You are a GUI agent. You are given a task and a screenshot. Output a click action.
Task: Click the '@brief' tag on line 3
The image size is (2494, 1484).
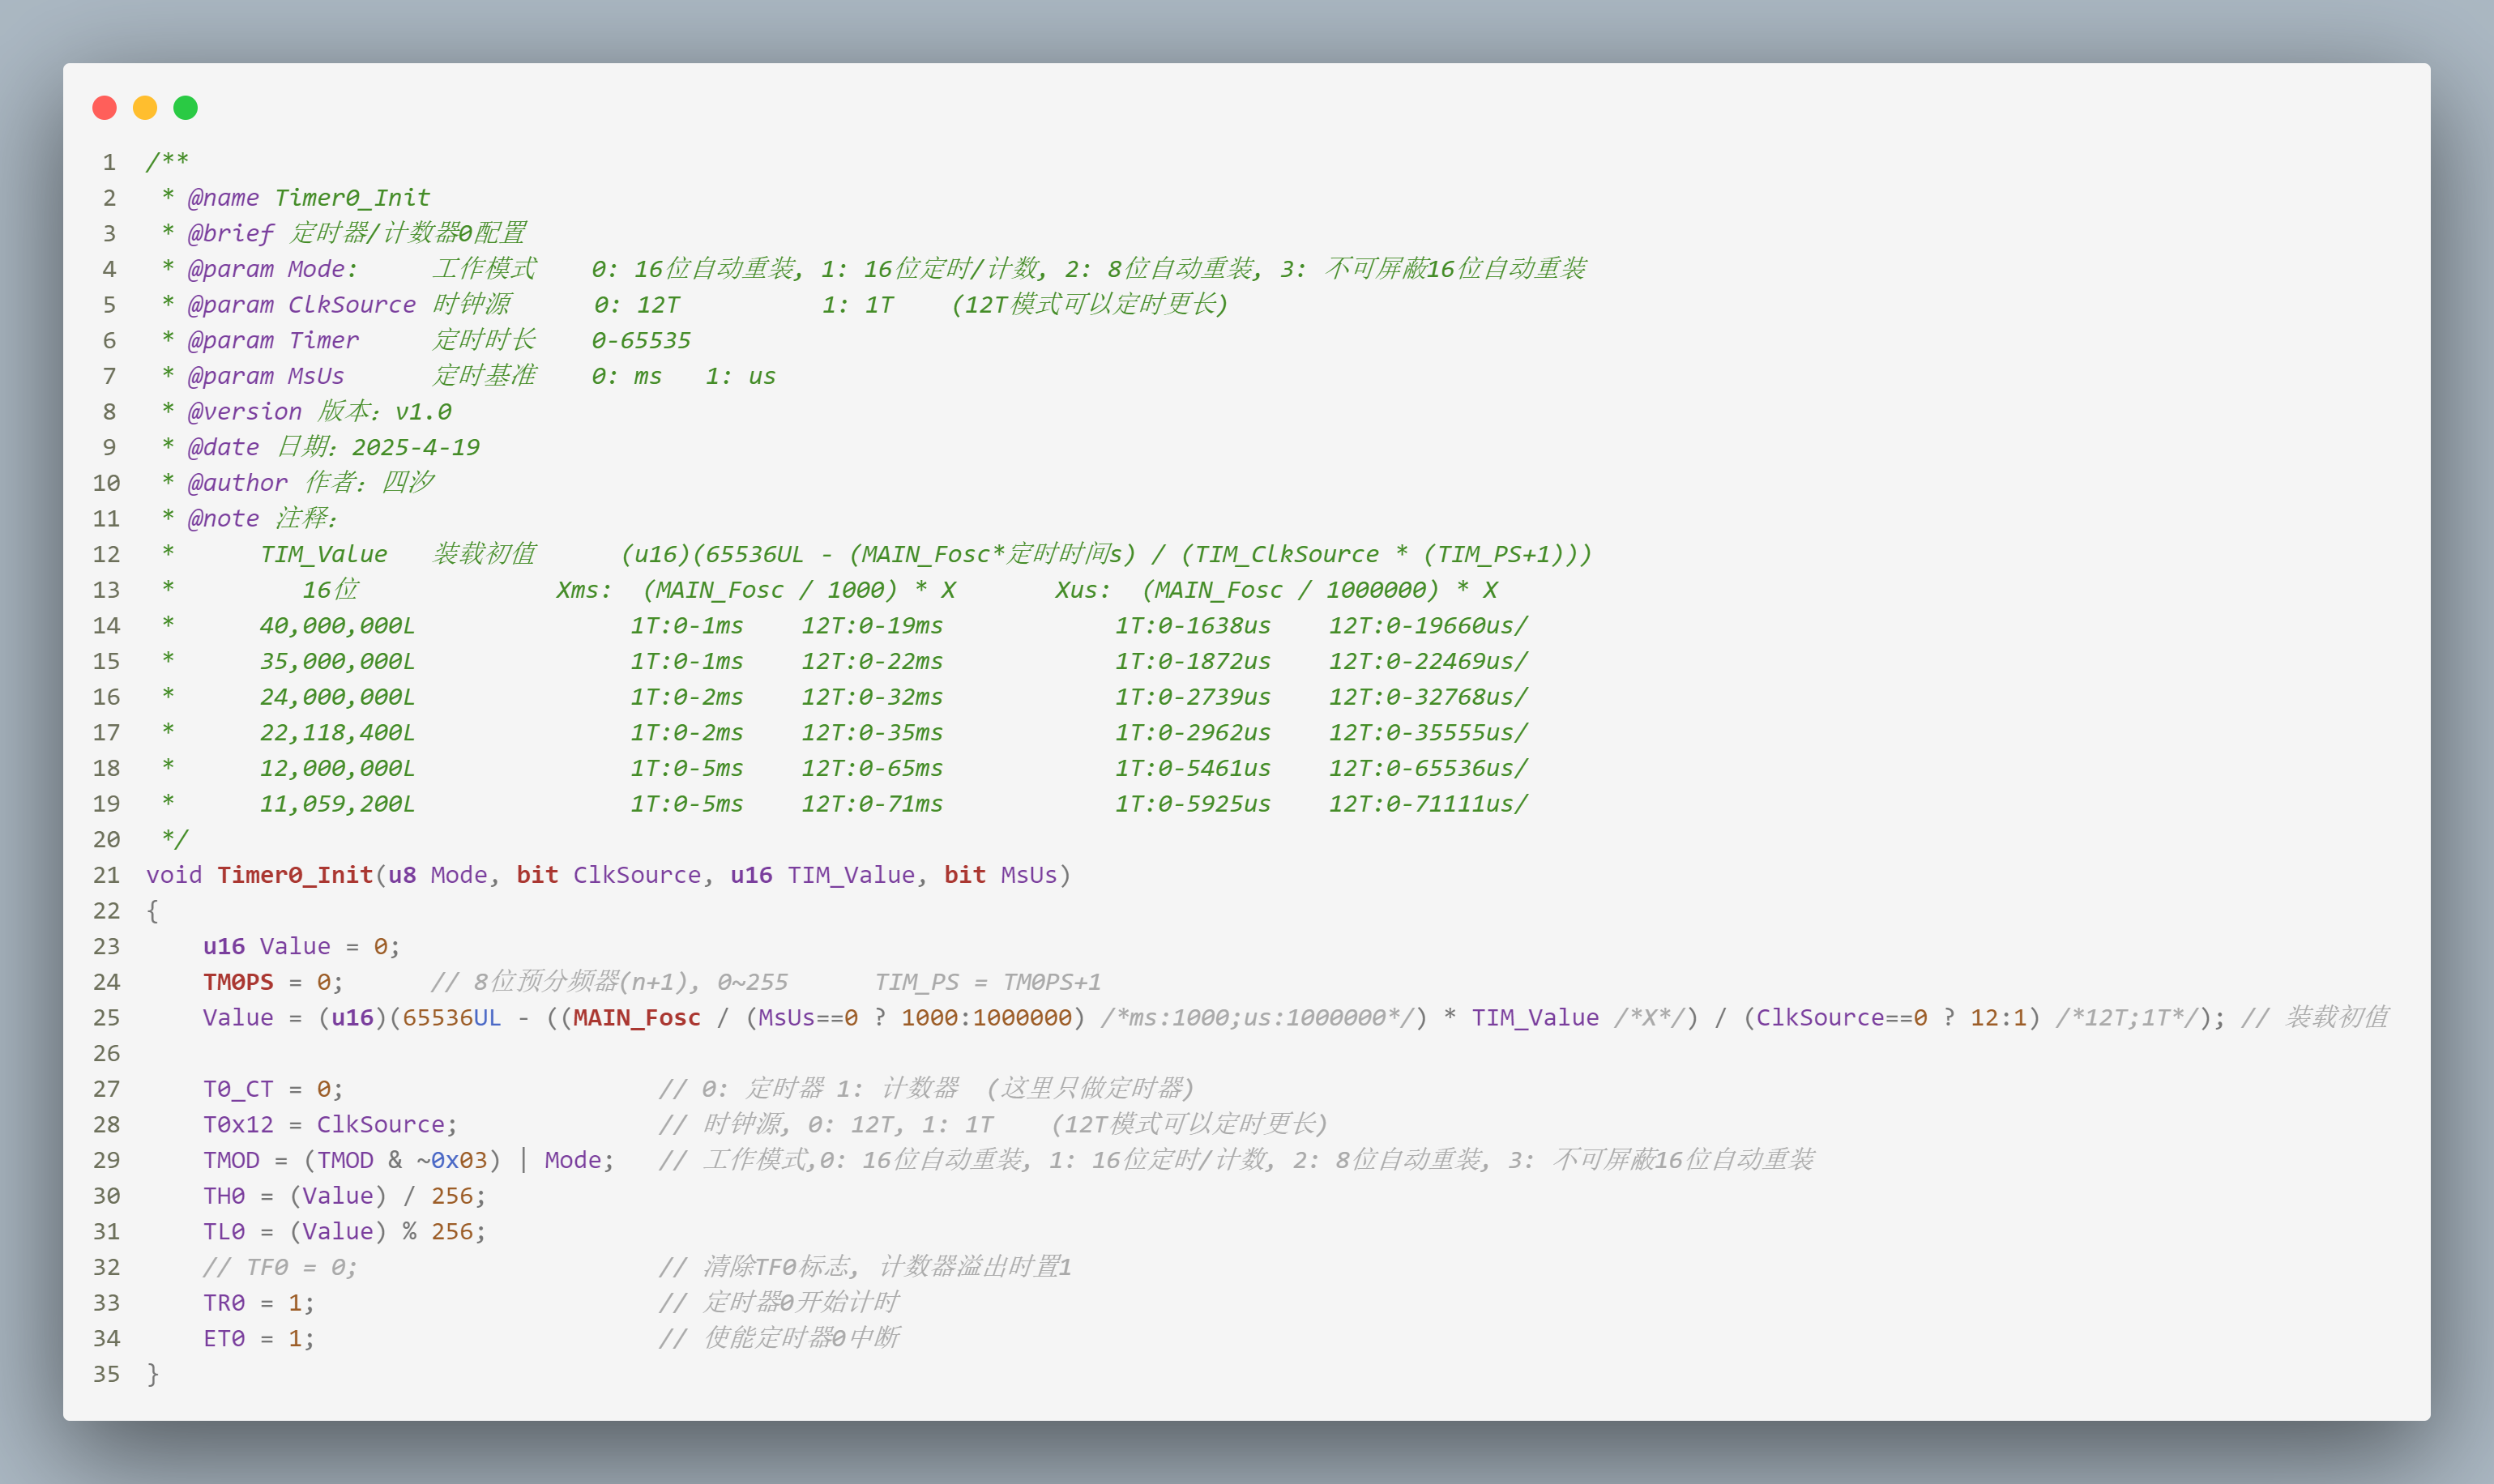231,233
